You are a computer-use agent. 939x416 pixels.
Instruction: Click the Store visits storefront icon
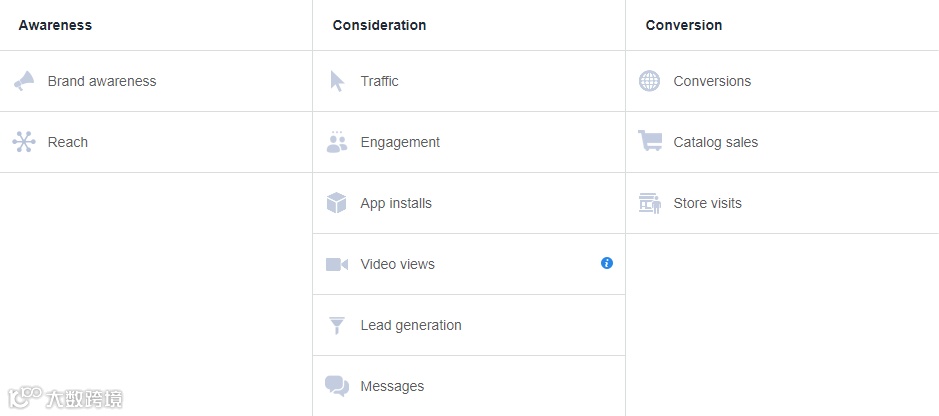[x=650, y=203]
